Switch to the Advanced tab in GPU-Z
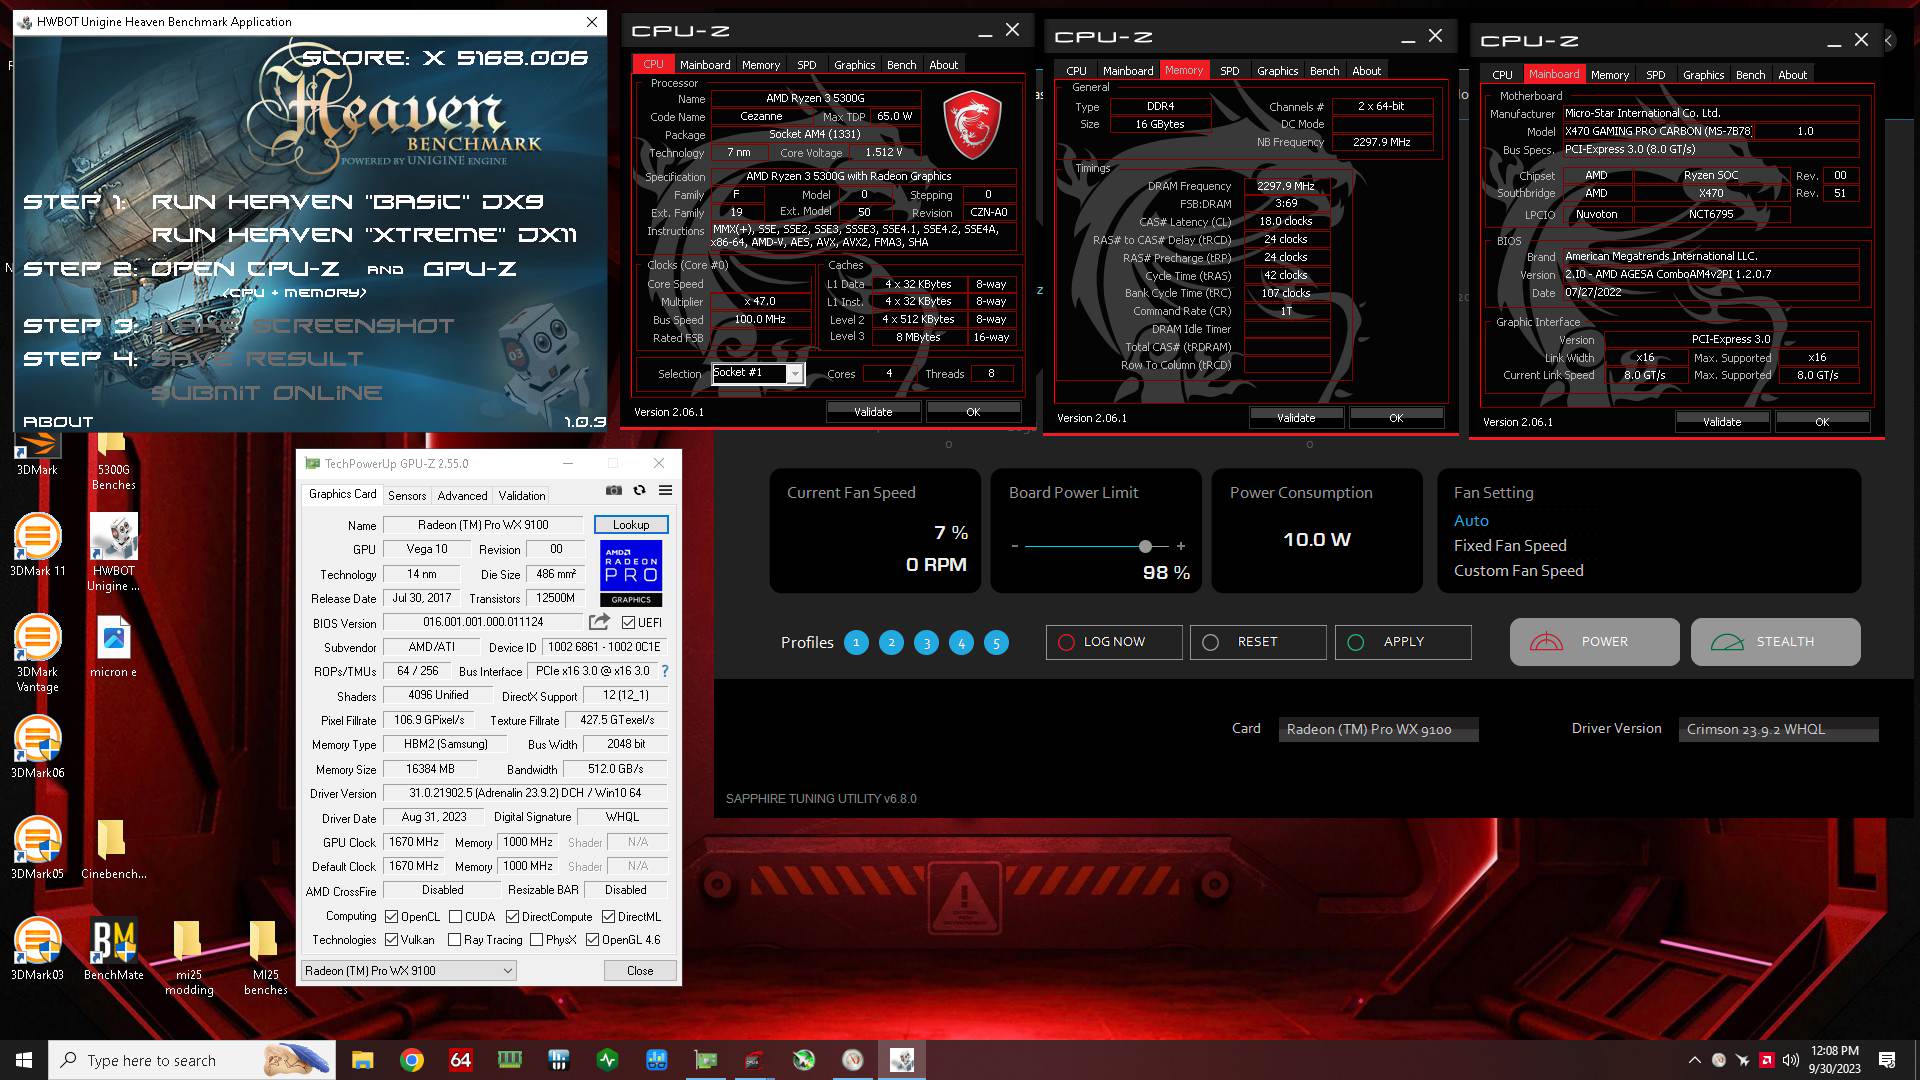Viewport: 1920px width, 1080px height. click(x=462, y=496)
